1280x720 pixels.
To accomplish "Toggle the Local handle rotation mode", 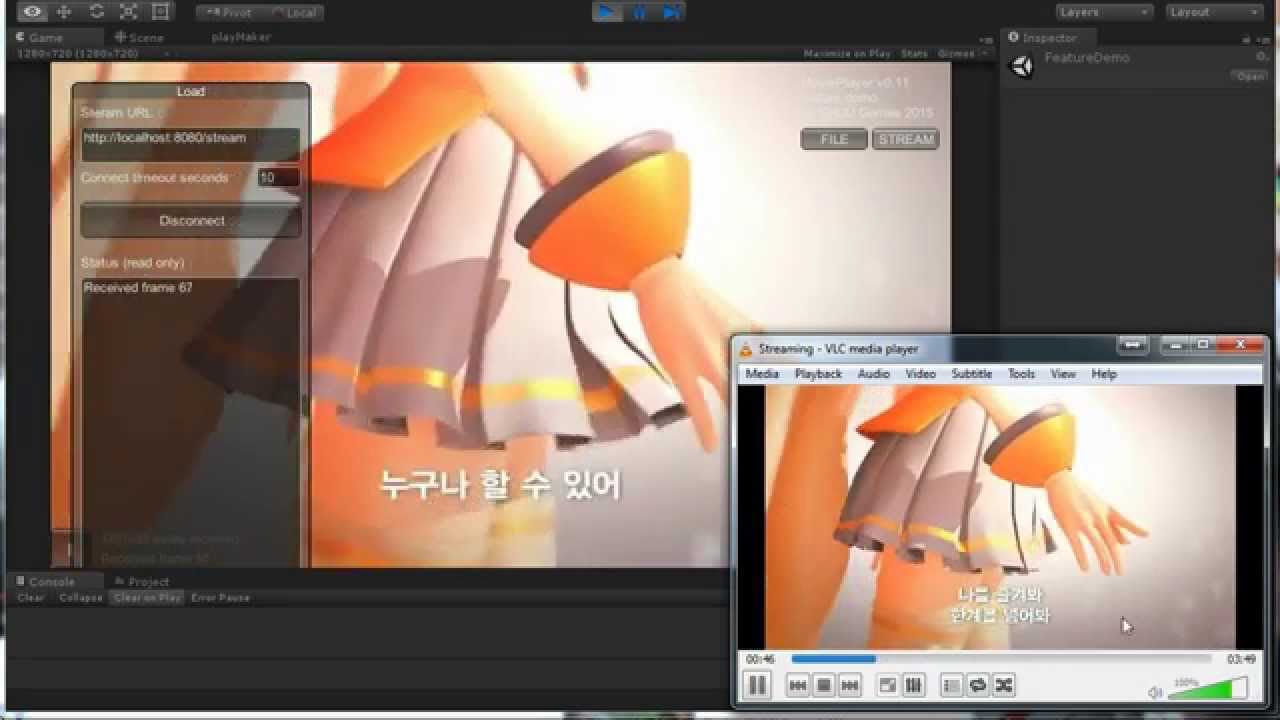I will (x=293, y=12).
